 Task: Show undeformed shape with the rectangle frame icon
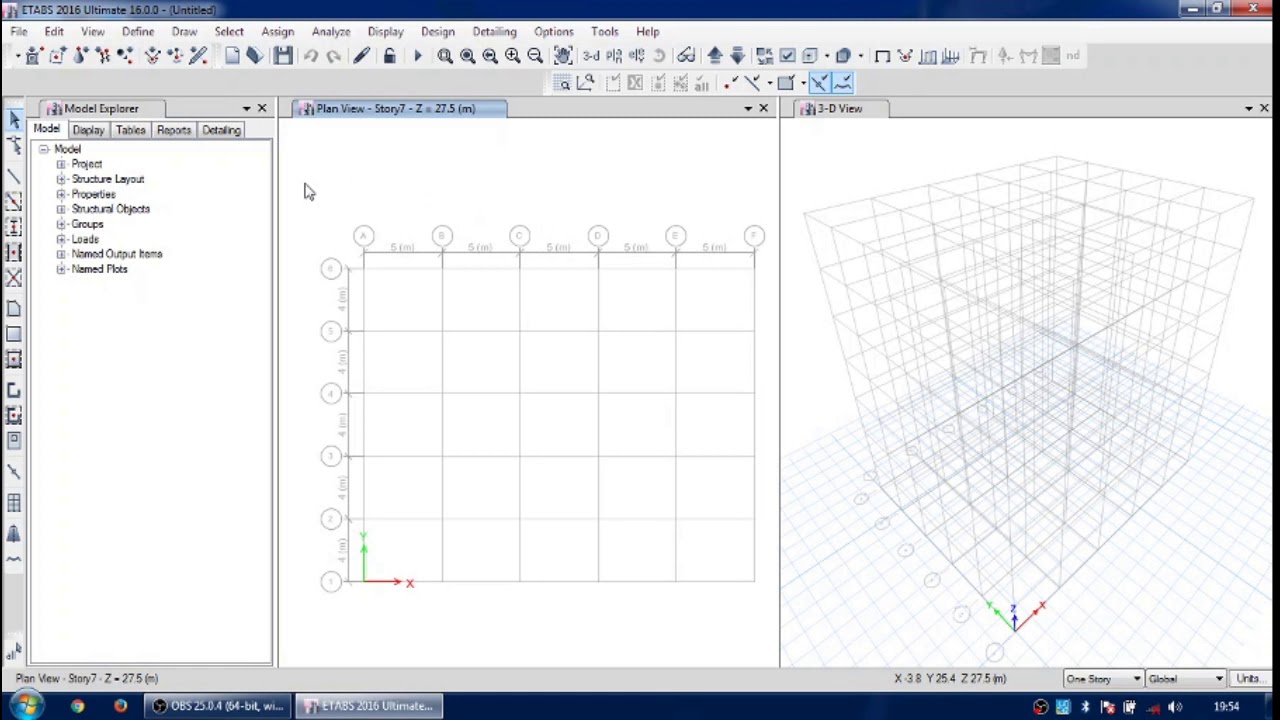click(882, 56)
